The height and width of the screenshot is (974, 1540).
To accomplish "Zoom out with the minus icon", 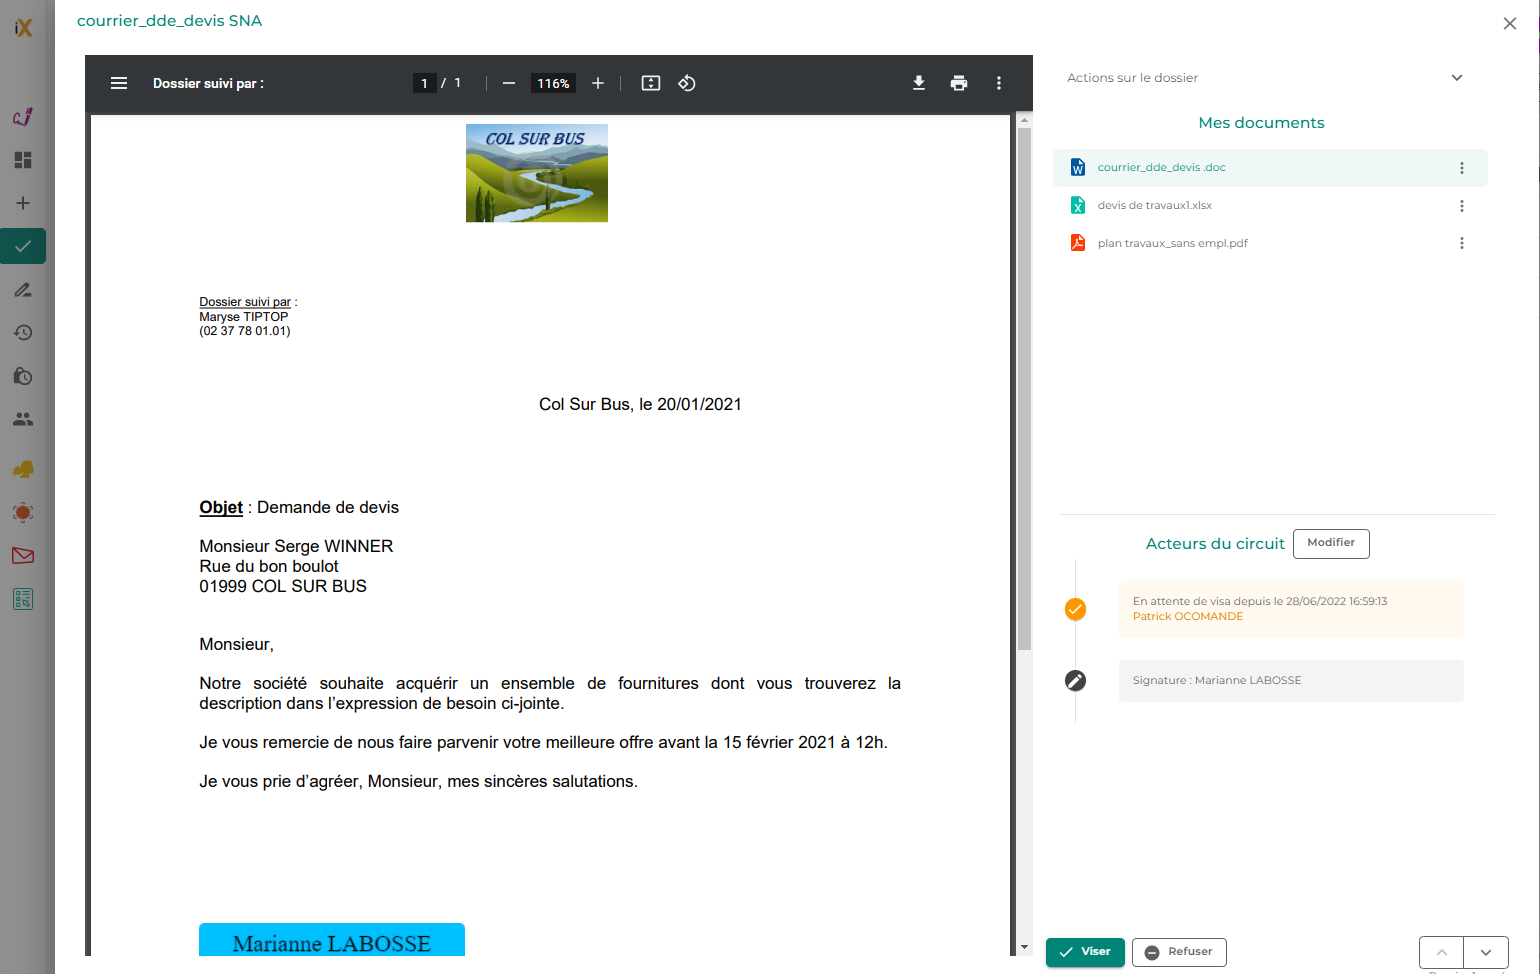I will (x=509, y=83).
